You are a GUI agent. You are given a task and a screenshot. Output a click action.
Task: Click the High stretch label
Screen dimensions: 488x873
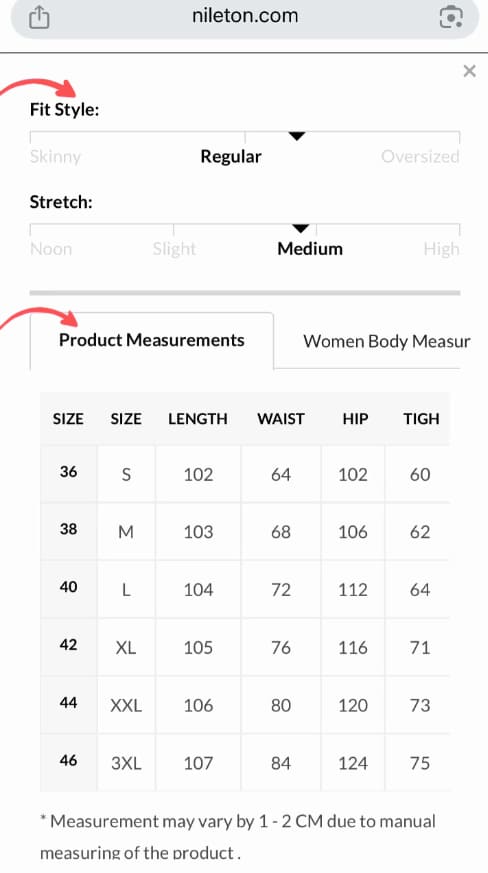click(x=441, y=249)
